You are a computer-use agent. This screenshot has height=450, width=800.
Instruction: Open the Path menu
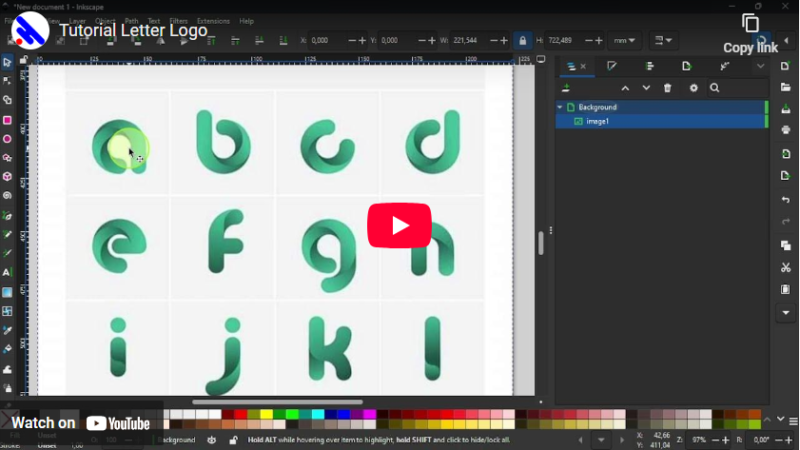click(132, 21)
